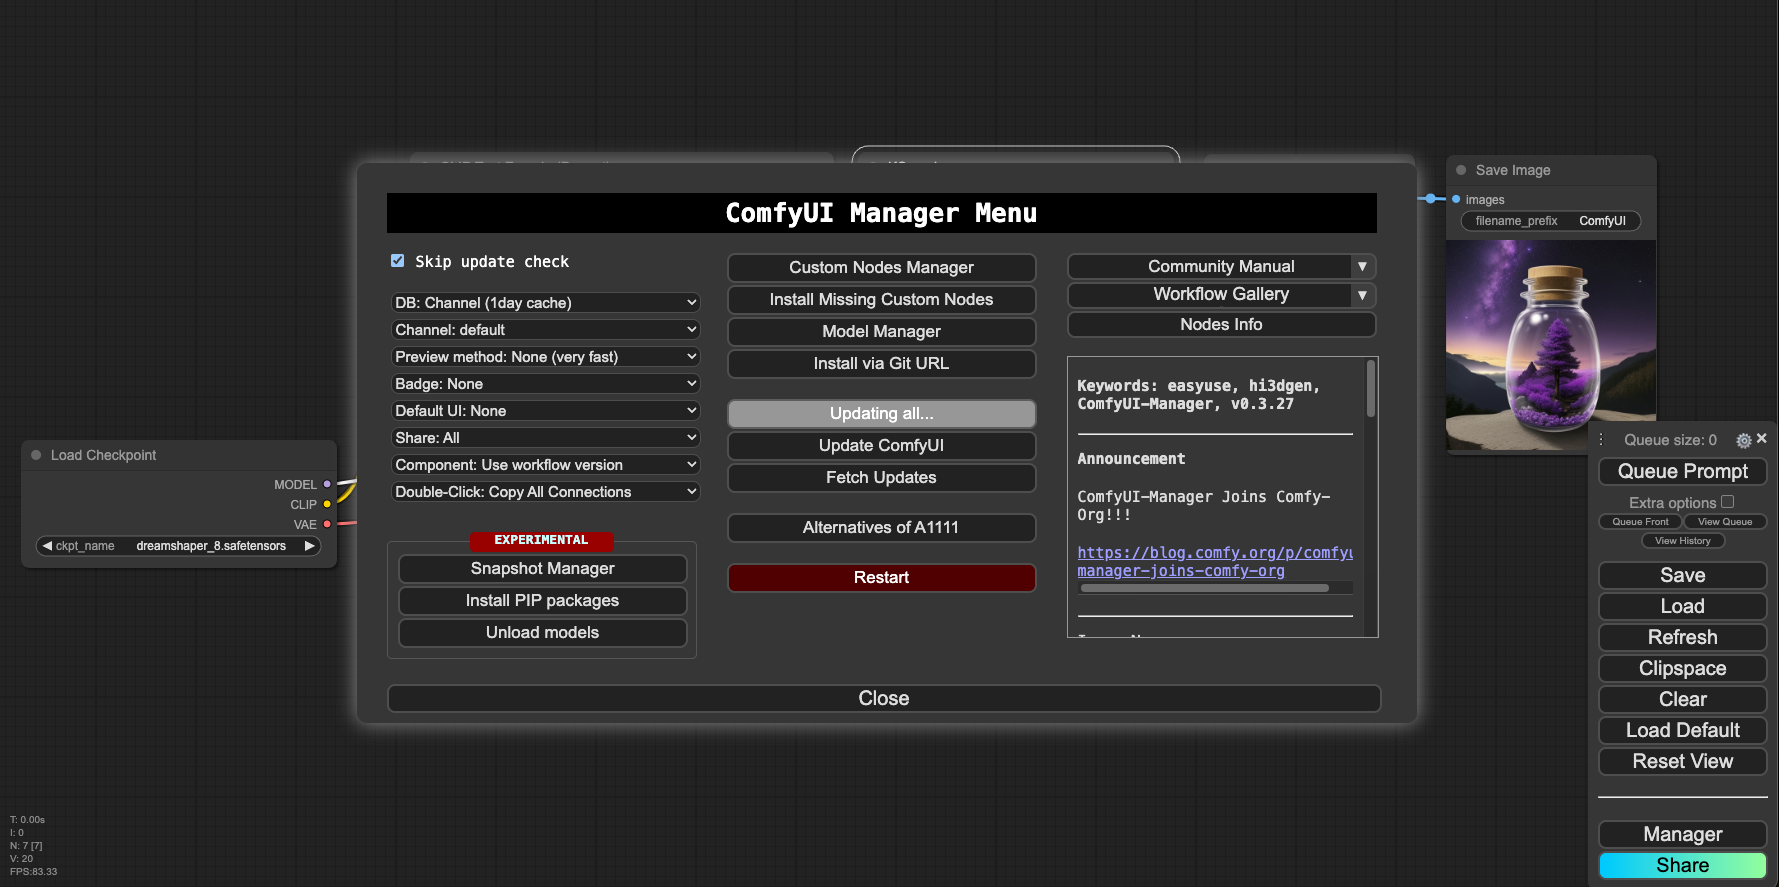Click the announcement panel horizontal scrollbar

tap(1204, 588)
